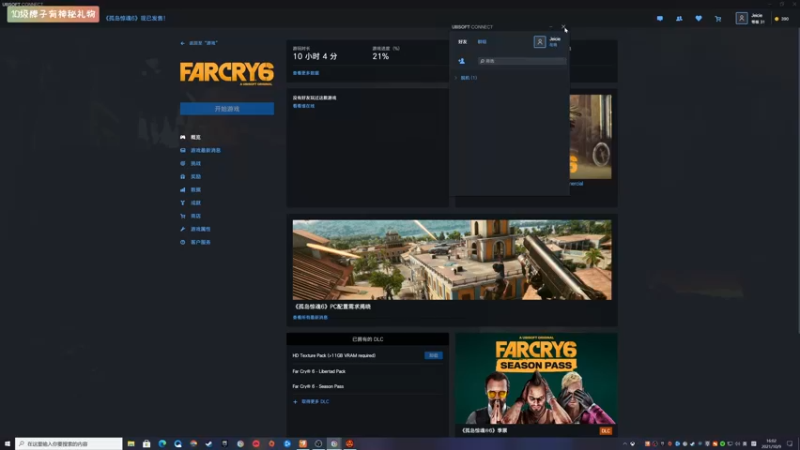Select the Overview item in game sidebar
Image resolution: width=800 pixels, height=450 pixels.
(x=195, y=137)
